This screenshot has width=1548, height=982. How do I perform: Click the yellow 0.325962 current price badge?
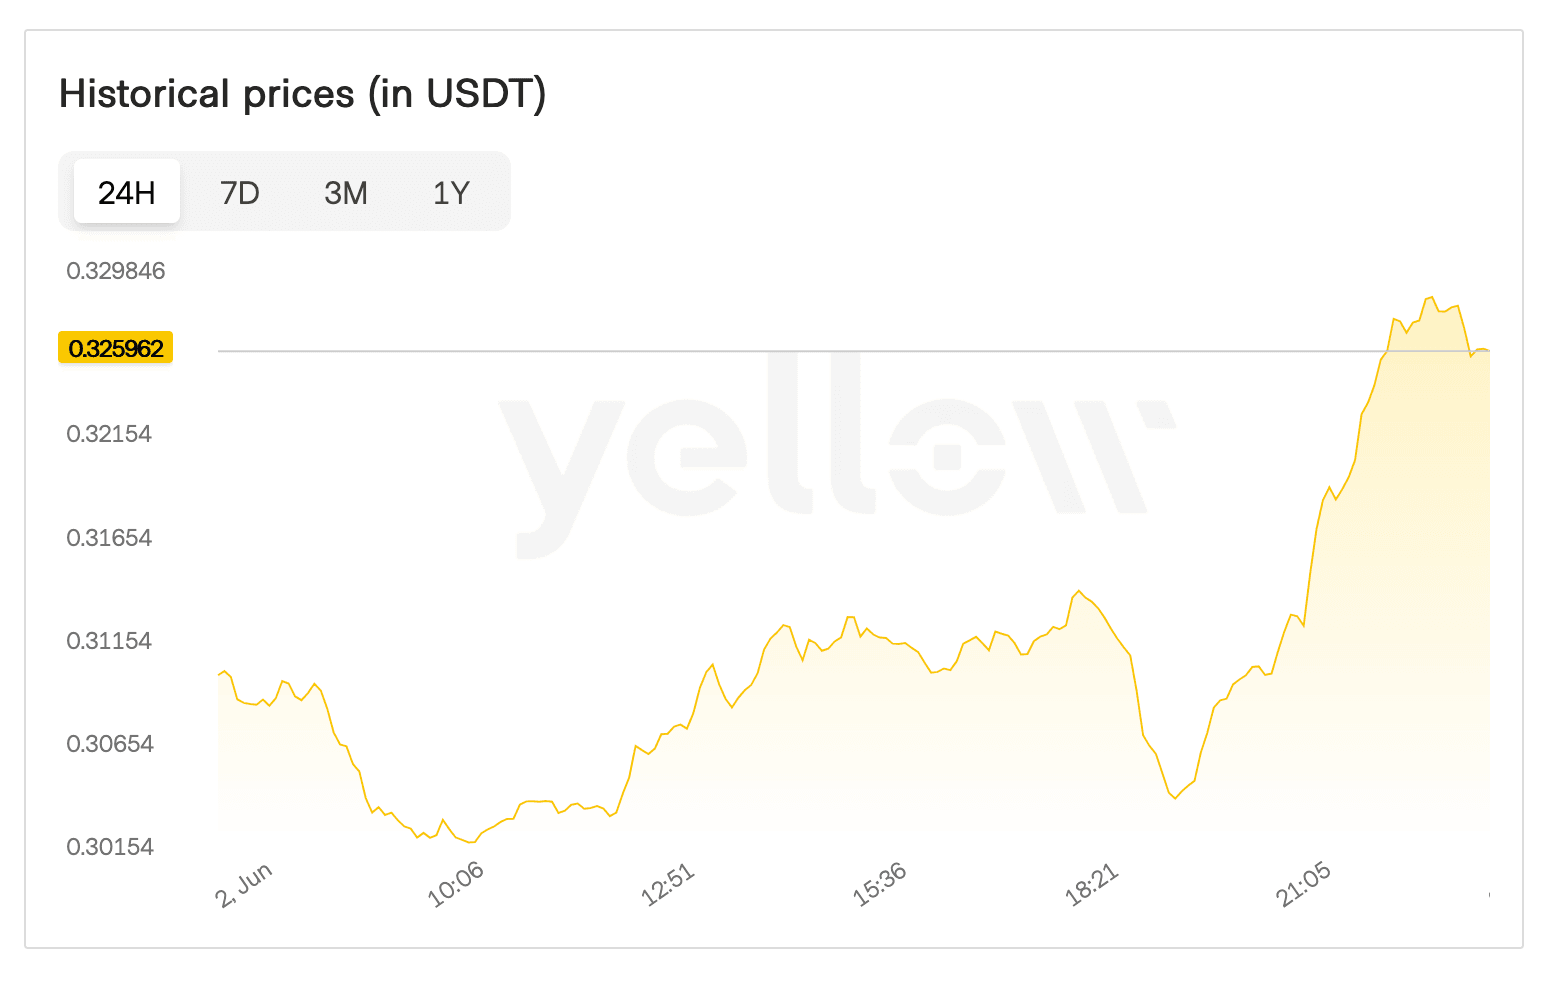(116, 348)
